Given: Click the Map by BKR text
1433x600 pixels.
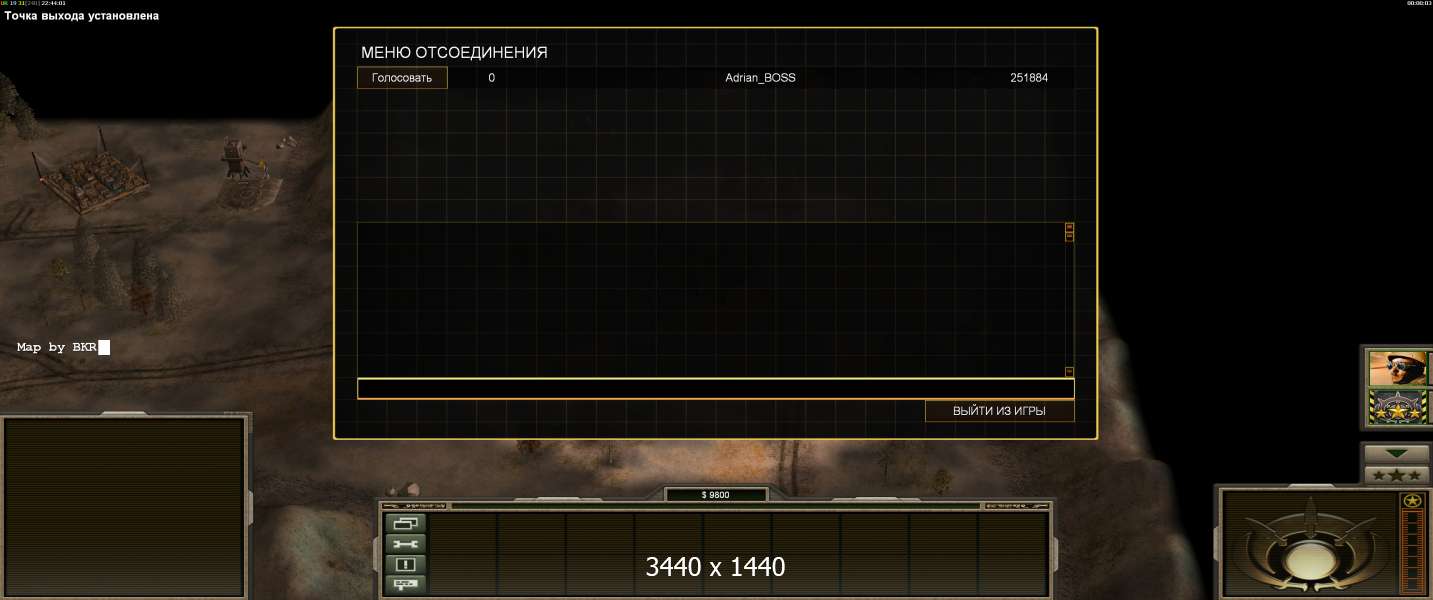Looking at the screenshot, I should tap(57, 347).
